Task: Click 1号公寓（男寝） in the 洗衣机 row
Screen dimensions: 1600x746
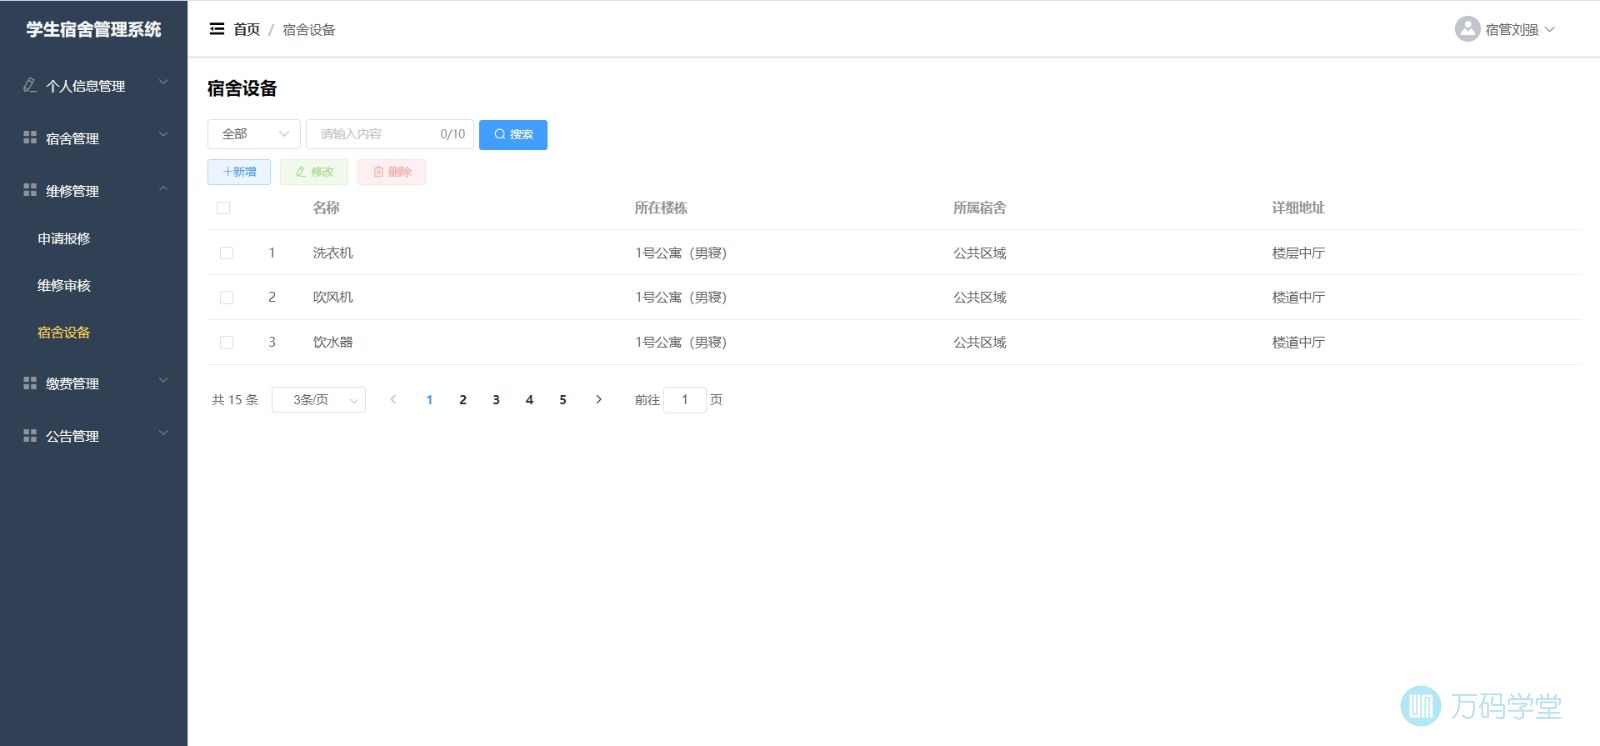Action: (x=681, y=253)
